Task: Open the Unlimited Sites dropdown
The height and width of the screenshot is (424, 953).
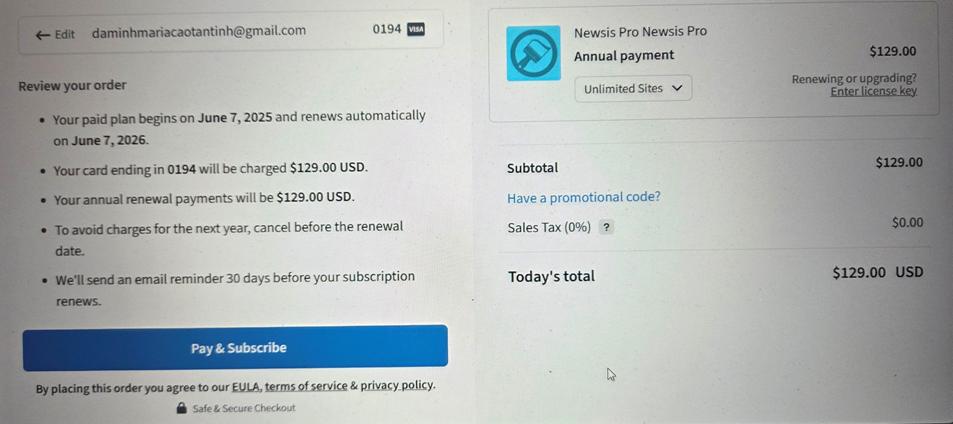Action: 633,89
